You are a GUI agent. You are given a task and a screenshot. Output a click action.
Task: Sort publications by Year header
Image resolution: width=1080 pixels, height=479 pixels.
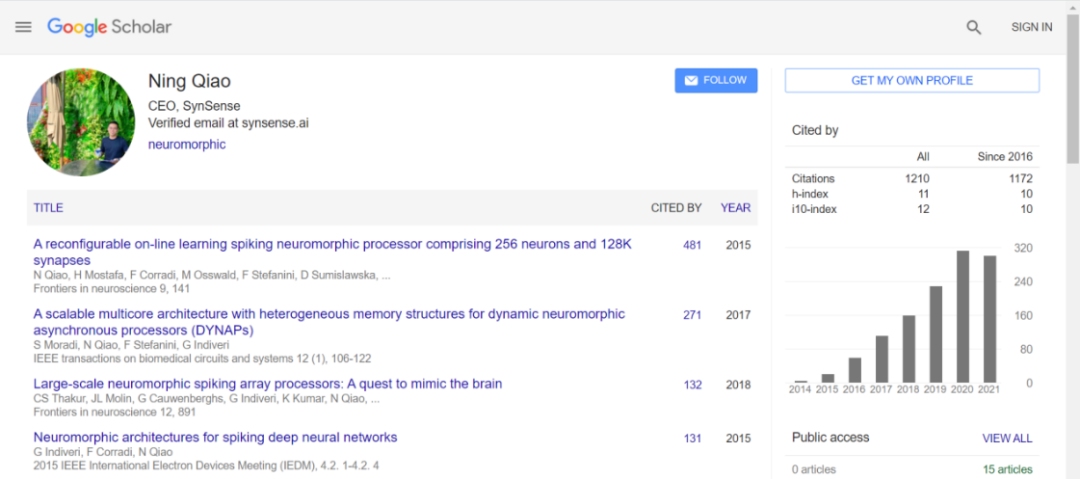click(735, 208)
